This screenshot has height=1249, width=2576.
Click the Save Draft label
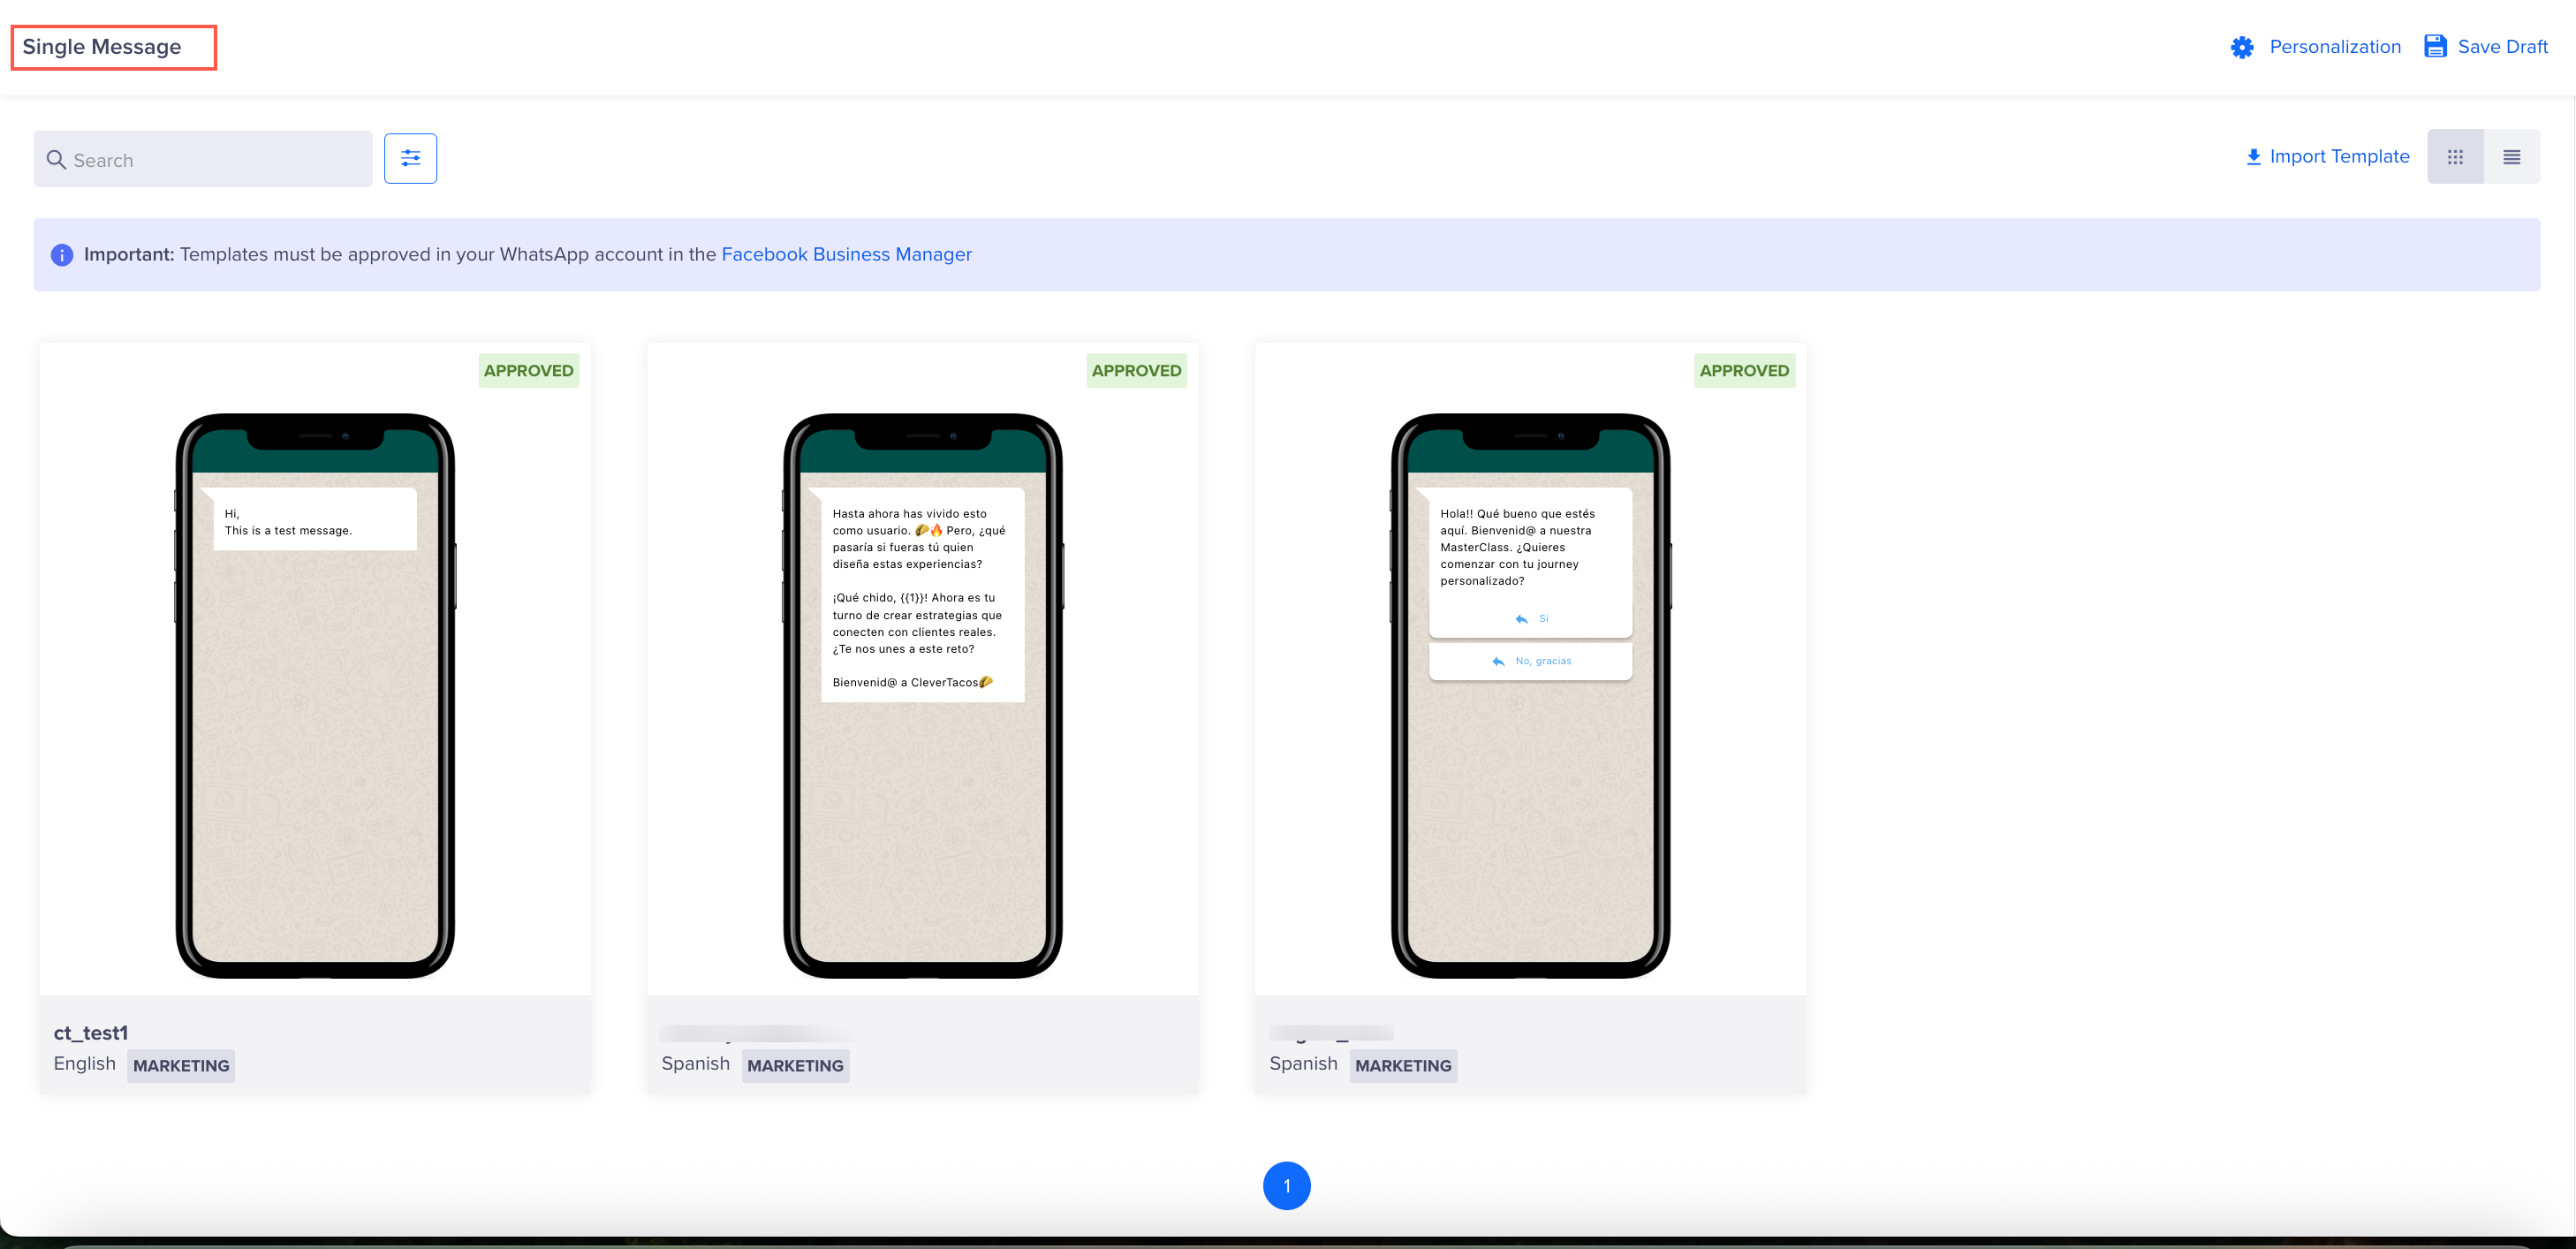[x=2502, y=47]
